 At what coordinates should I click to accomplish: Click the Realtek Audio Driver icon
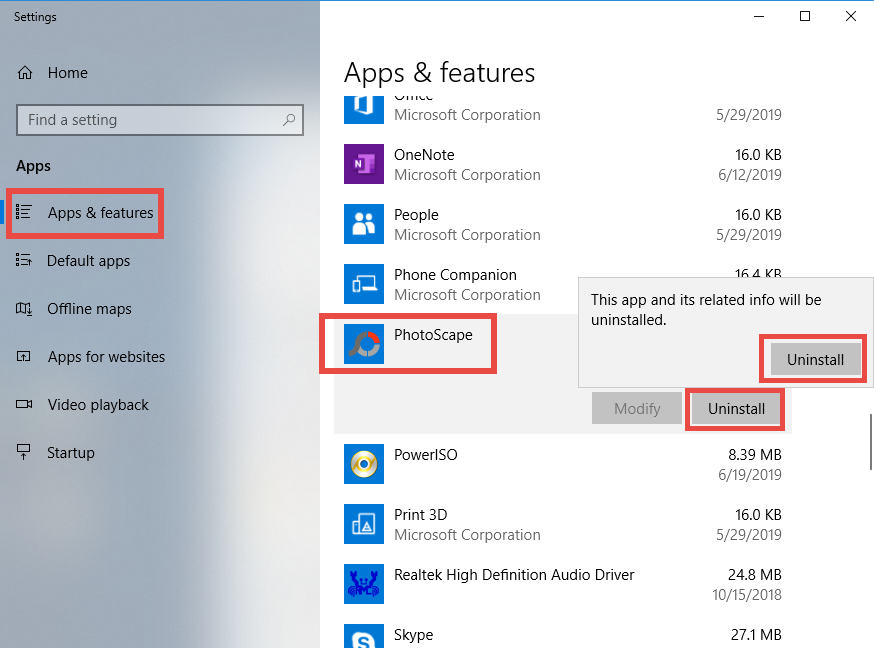pos(364,584)
